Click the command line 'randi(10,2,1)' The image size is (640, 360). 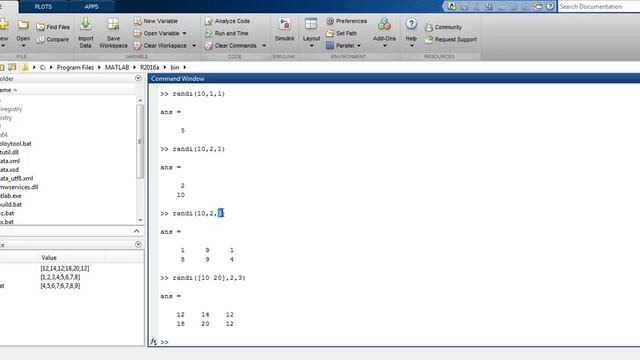coord(198,149)
